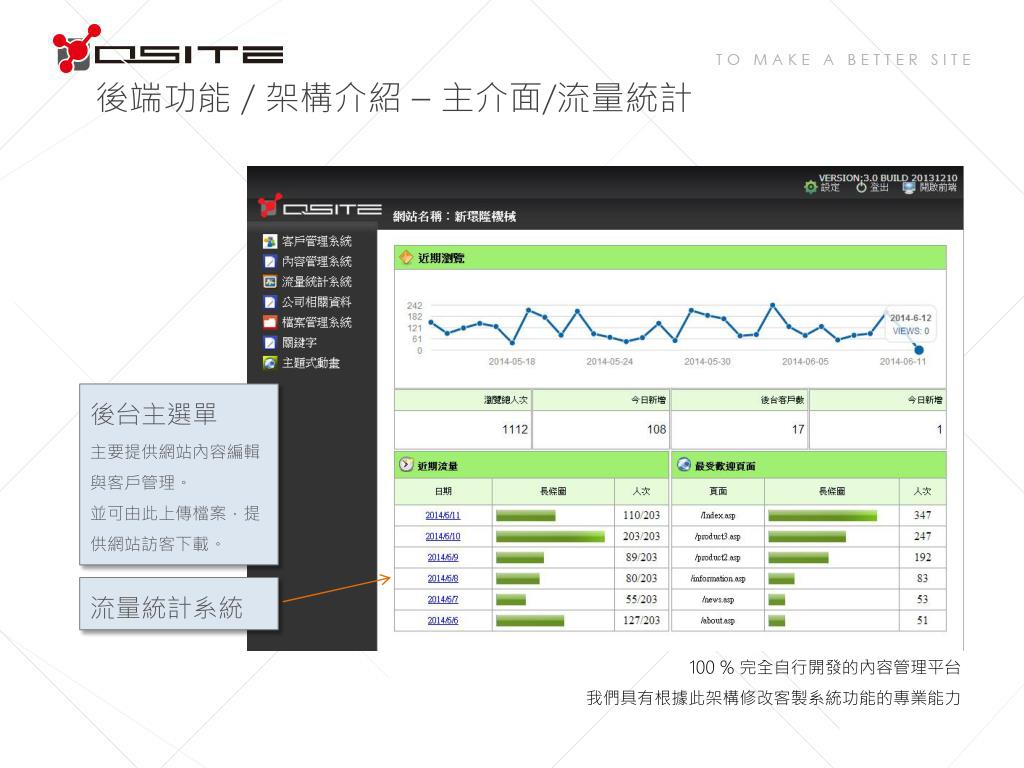Click the 登出 link in top bar
This screenshot has width=1024, height=768.
pyautogui.click(x=880, y=188)
